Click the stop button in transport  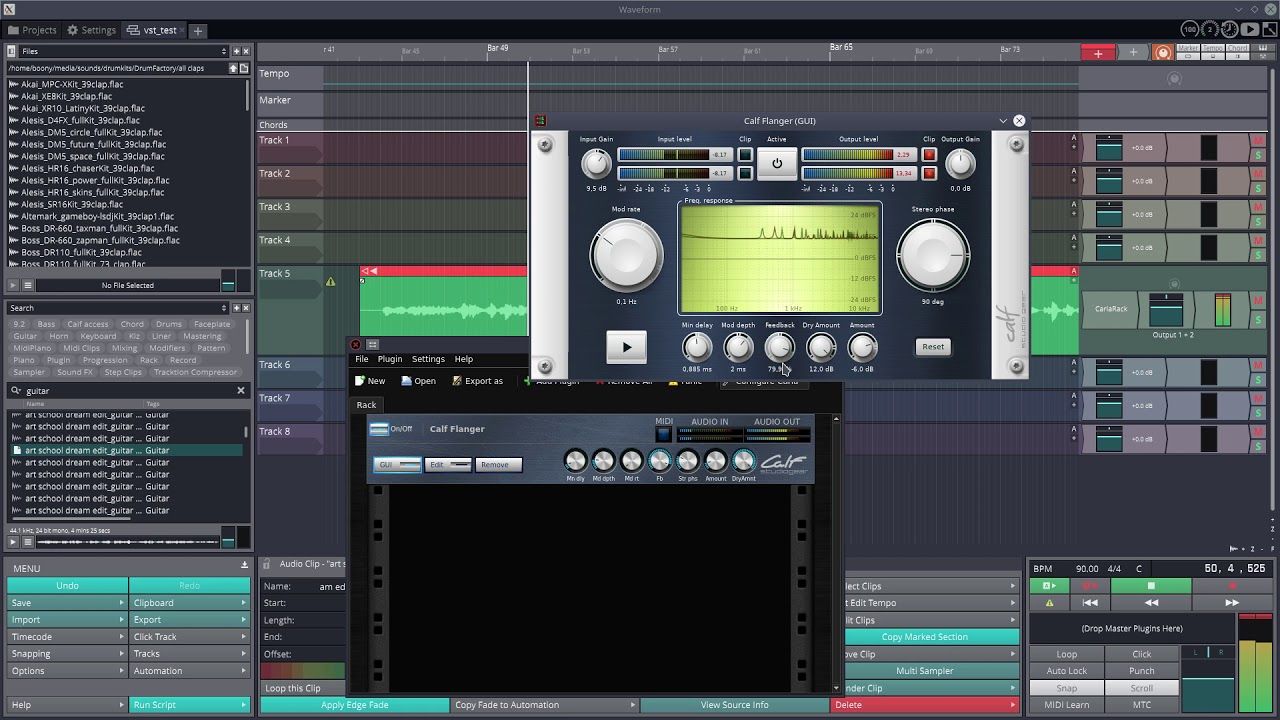(1151, 586)
